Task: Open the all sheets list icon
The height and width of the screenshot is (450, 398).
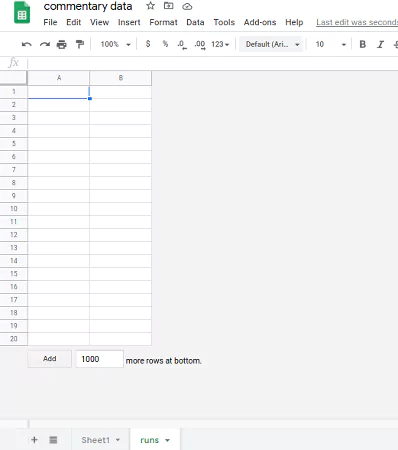Action: [53, 440]
